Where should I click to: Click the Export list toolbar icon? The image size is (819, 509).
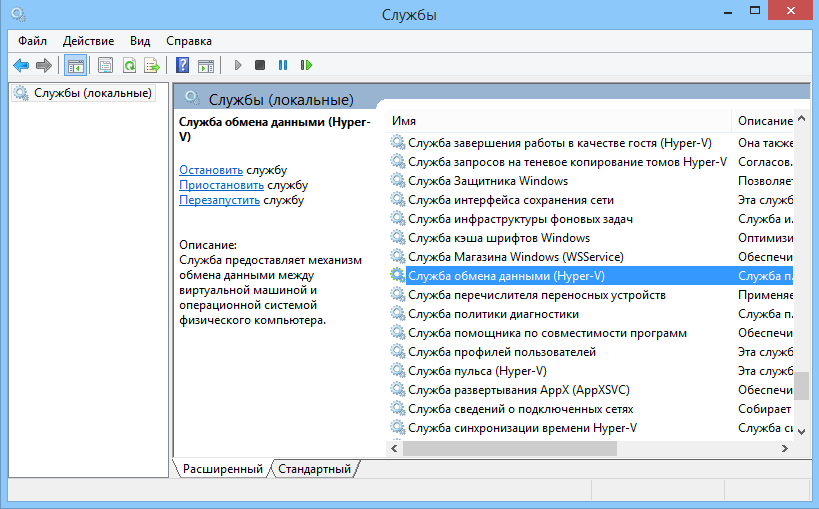click(x=152, y=65)
